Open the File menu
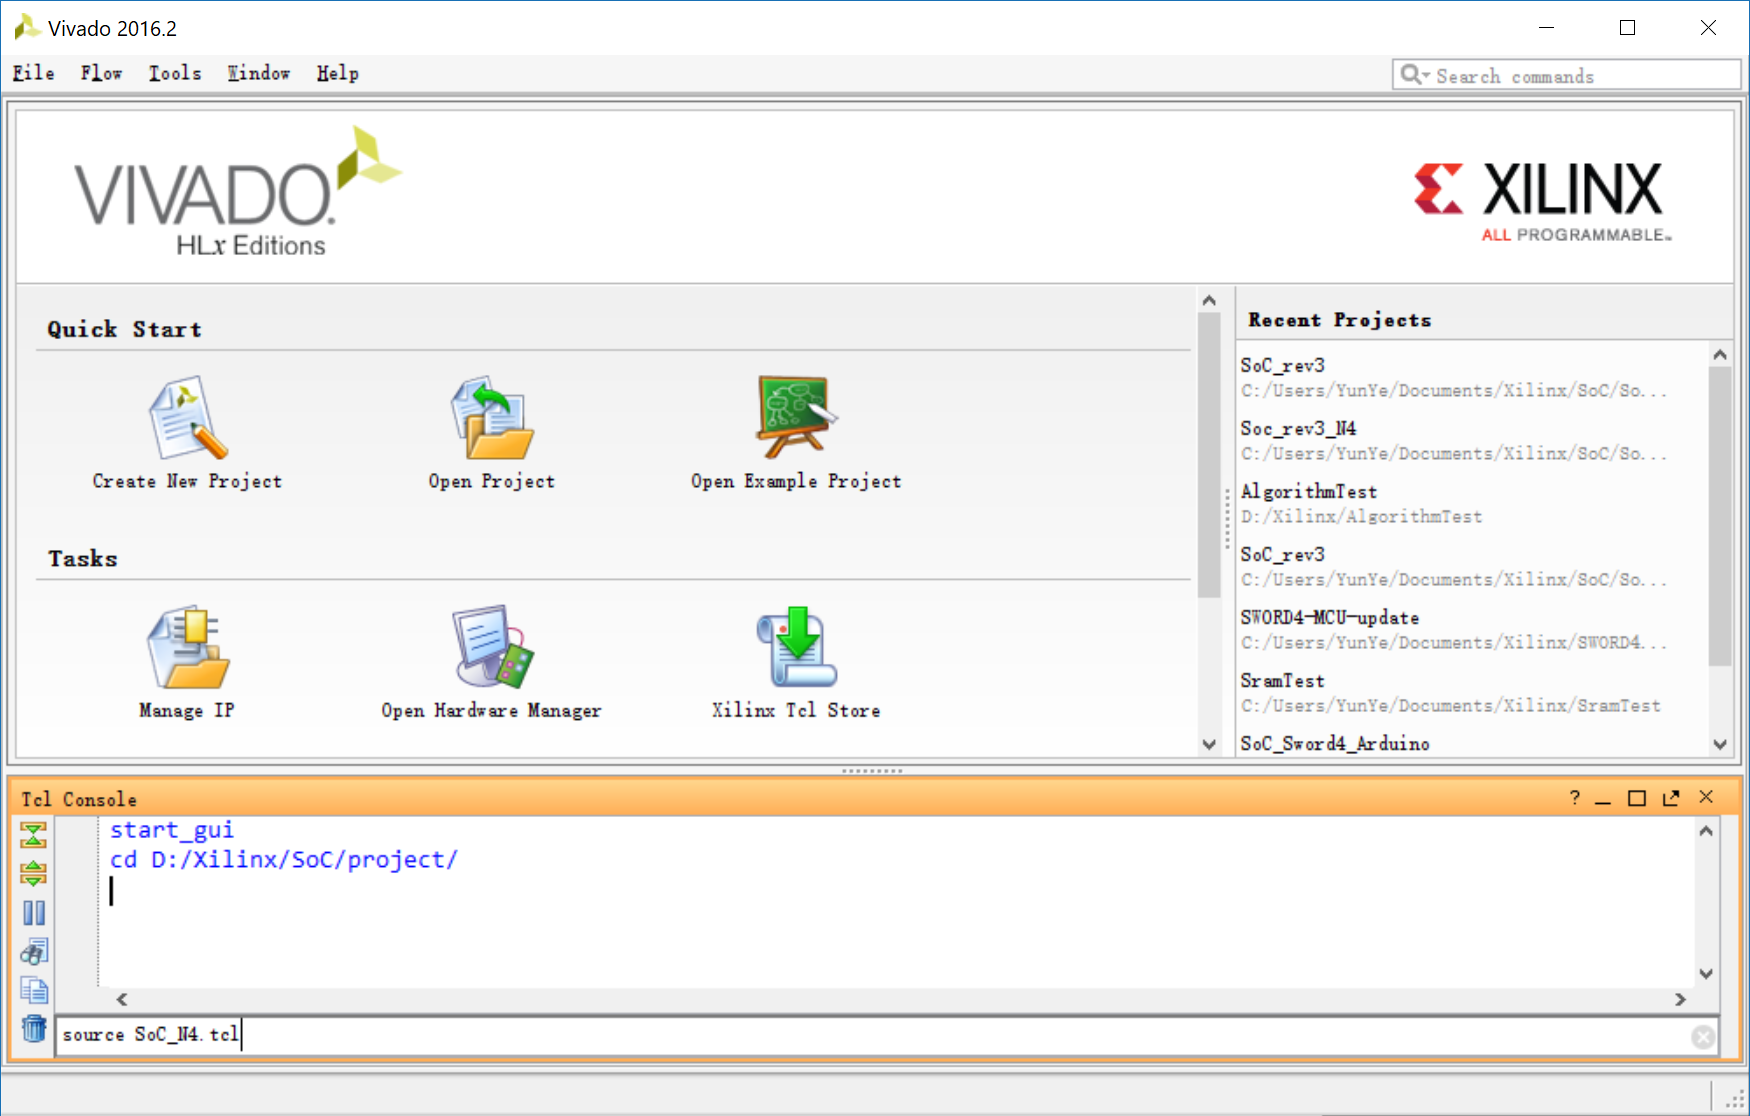Image resolution: width=1750 pixels, height=1116 pixels. coord(33,73)
